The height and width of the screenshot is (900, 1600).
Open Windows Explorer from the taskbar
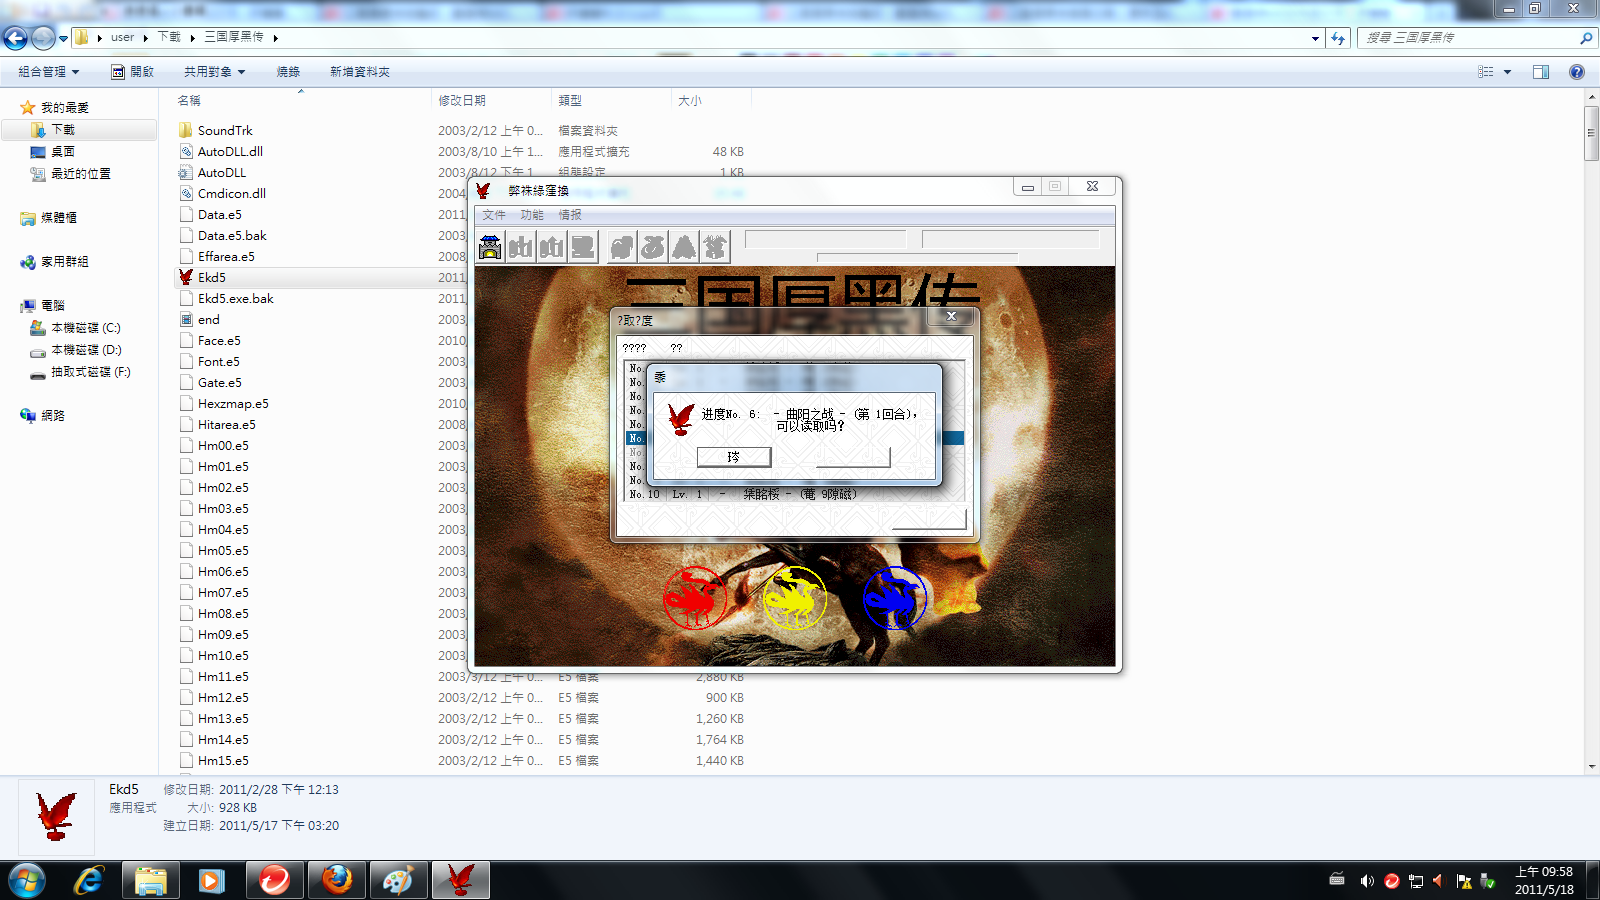(151, 880)
